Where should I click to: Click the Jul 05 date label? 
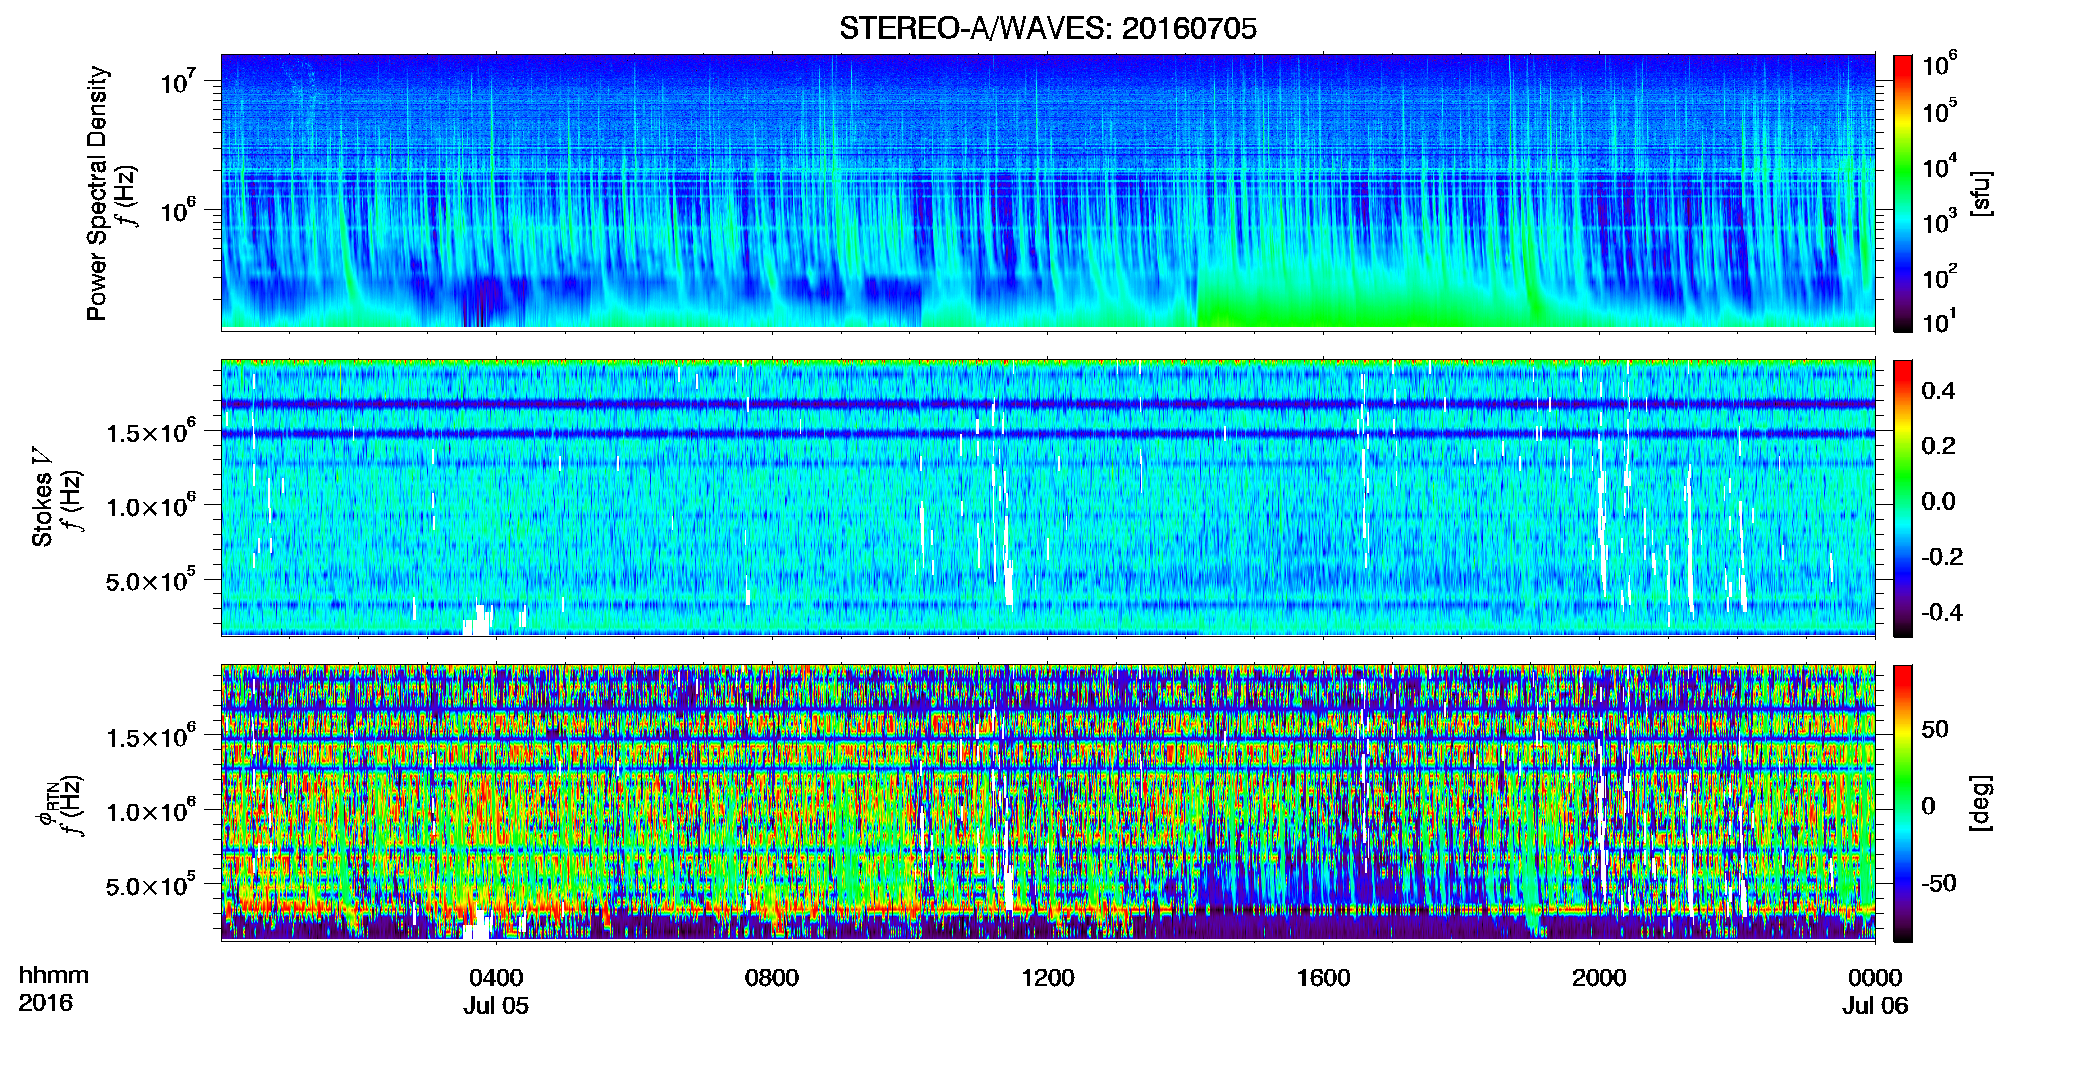click(x=496, y=1005)
